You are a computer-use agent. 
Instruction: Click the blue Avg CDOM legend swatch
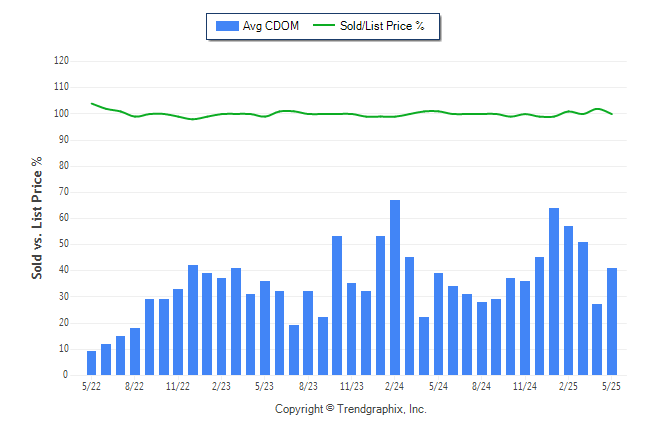coord(227,26)
